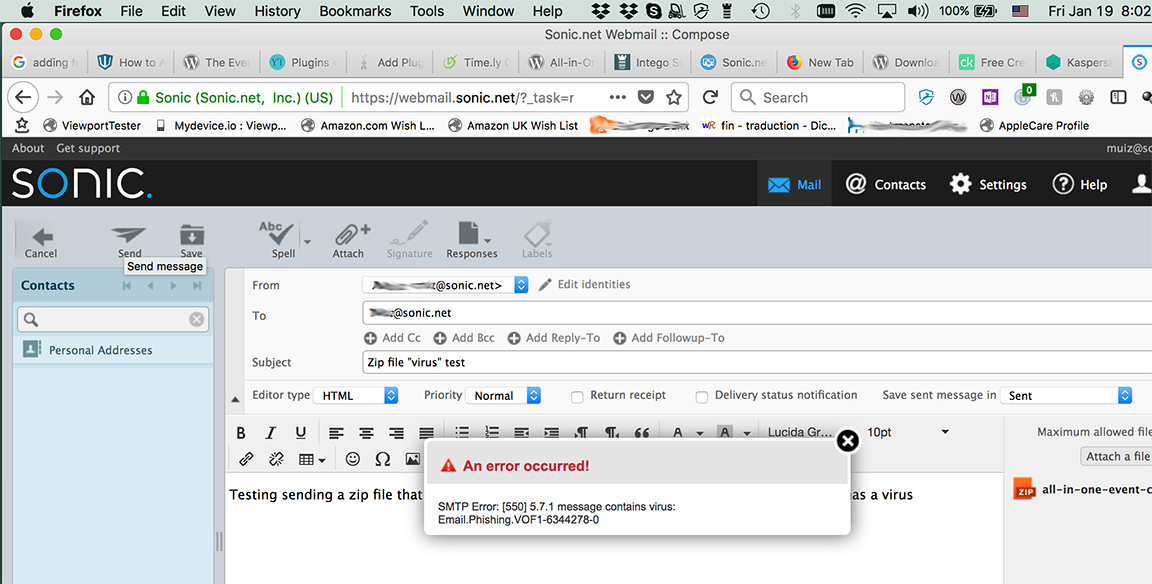Click Add Cc
This screenshot has height=584, width=1152.
[x=392, y=338]
